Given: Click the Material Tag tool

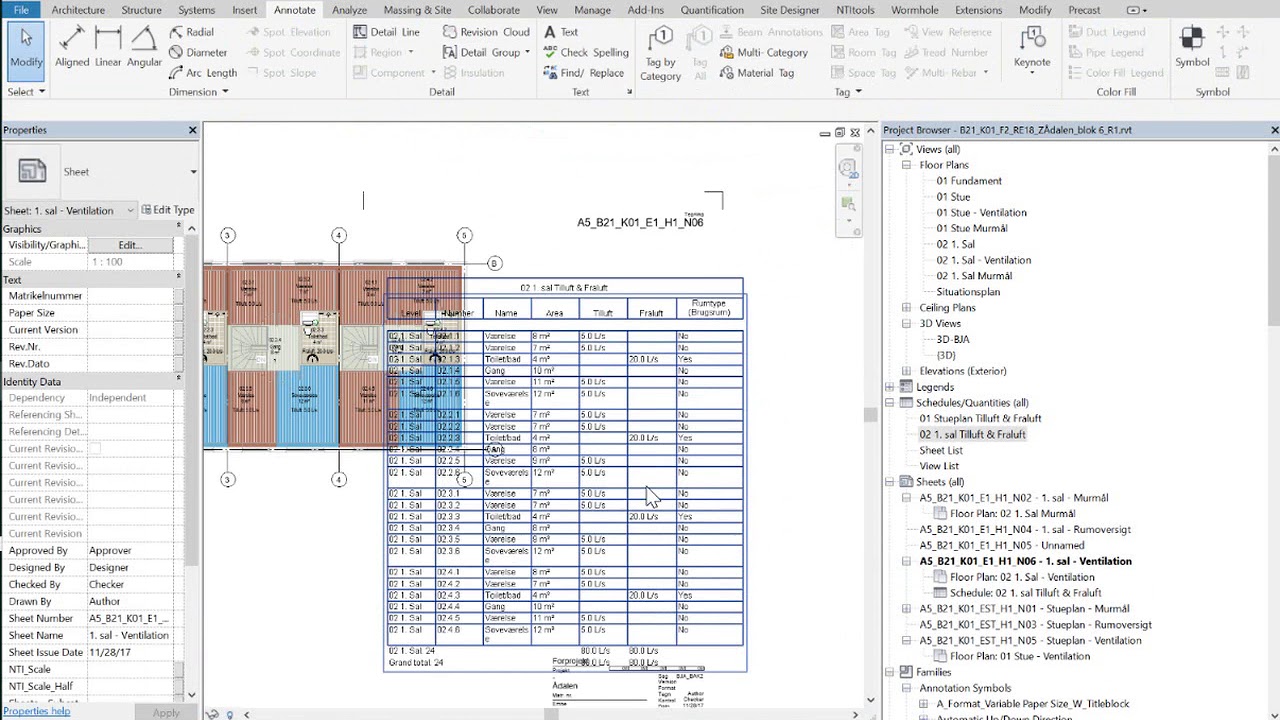Looking at the screenshot, I should pyautogui.click(x=757, y=73).
